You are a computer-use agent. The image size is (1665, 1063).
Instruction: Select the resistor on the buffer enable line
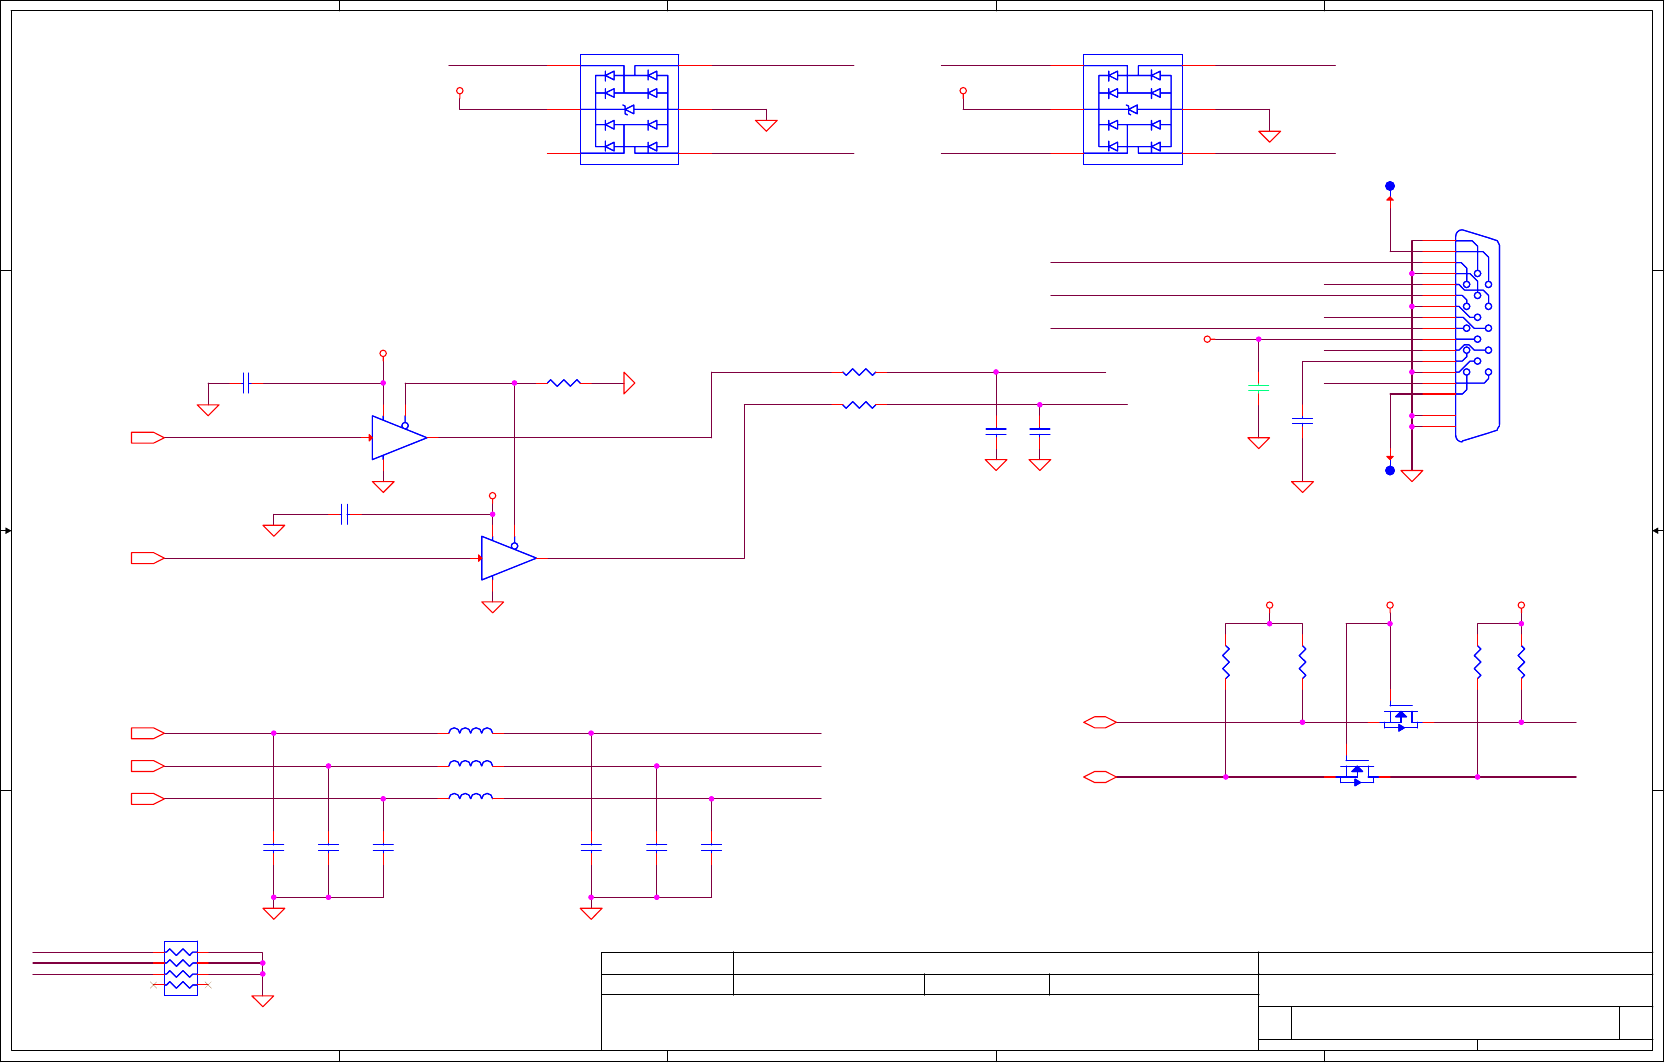(564, 383)
